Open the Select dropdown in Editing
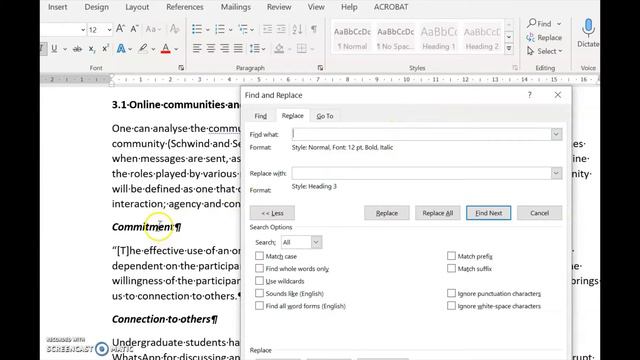This screenshot has width=640, height=360. coord(560,51)
